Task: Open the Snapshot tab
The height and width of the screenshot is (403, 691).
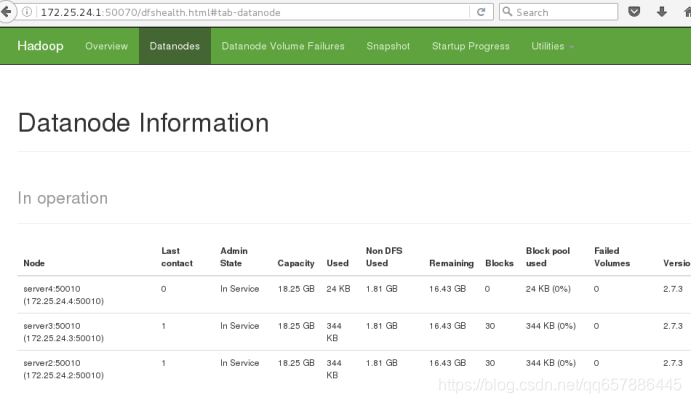Action: tap(388, 46)
